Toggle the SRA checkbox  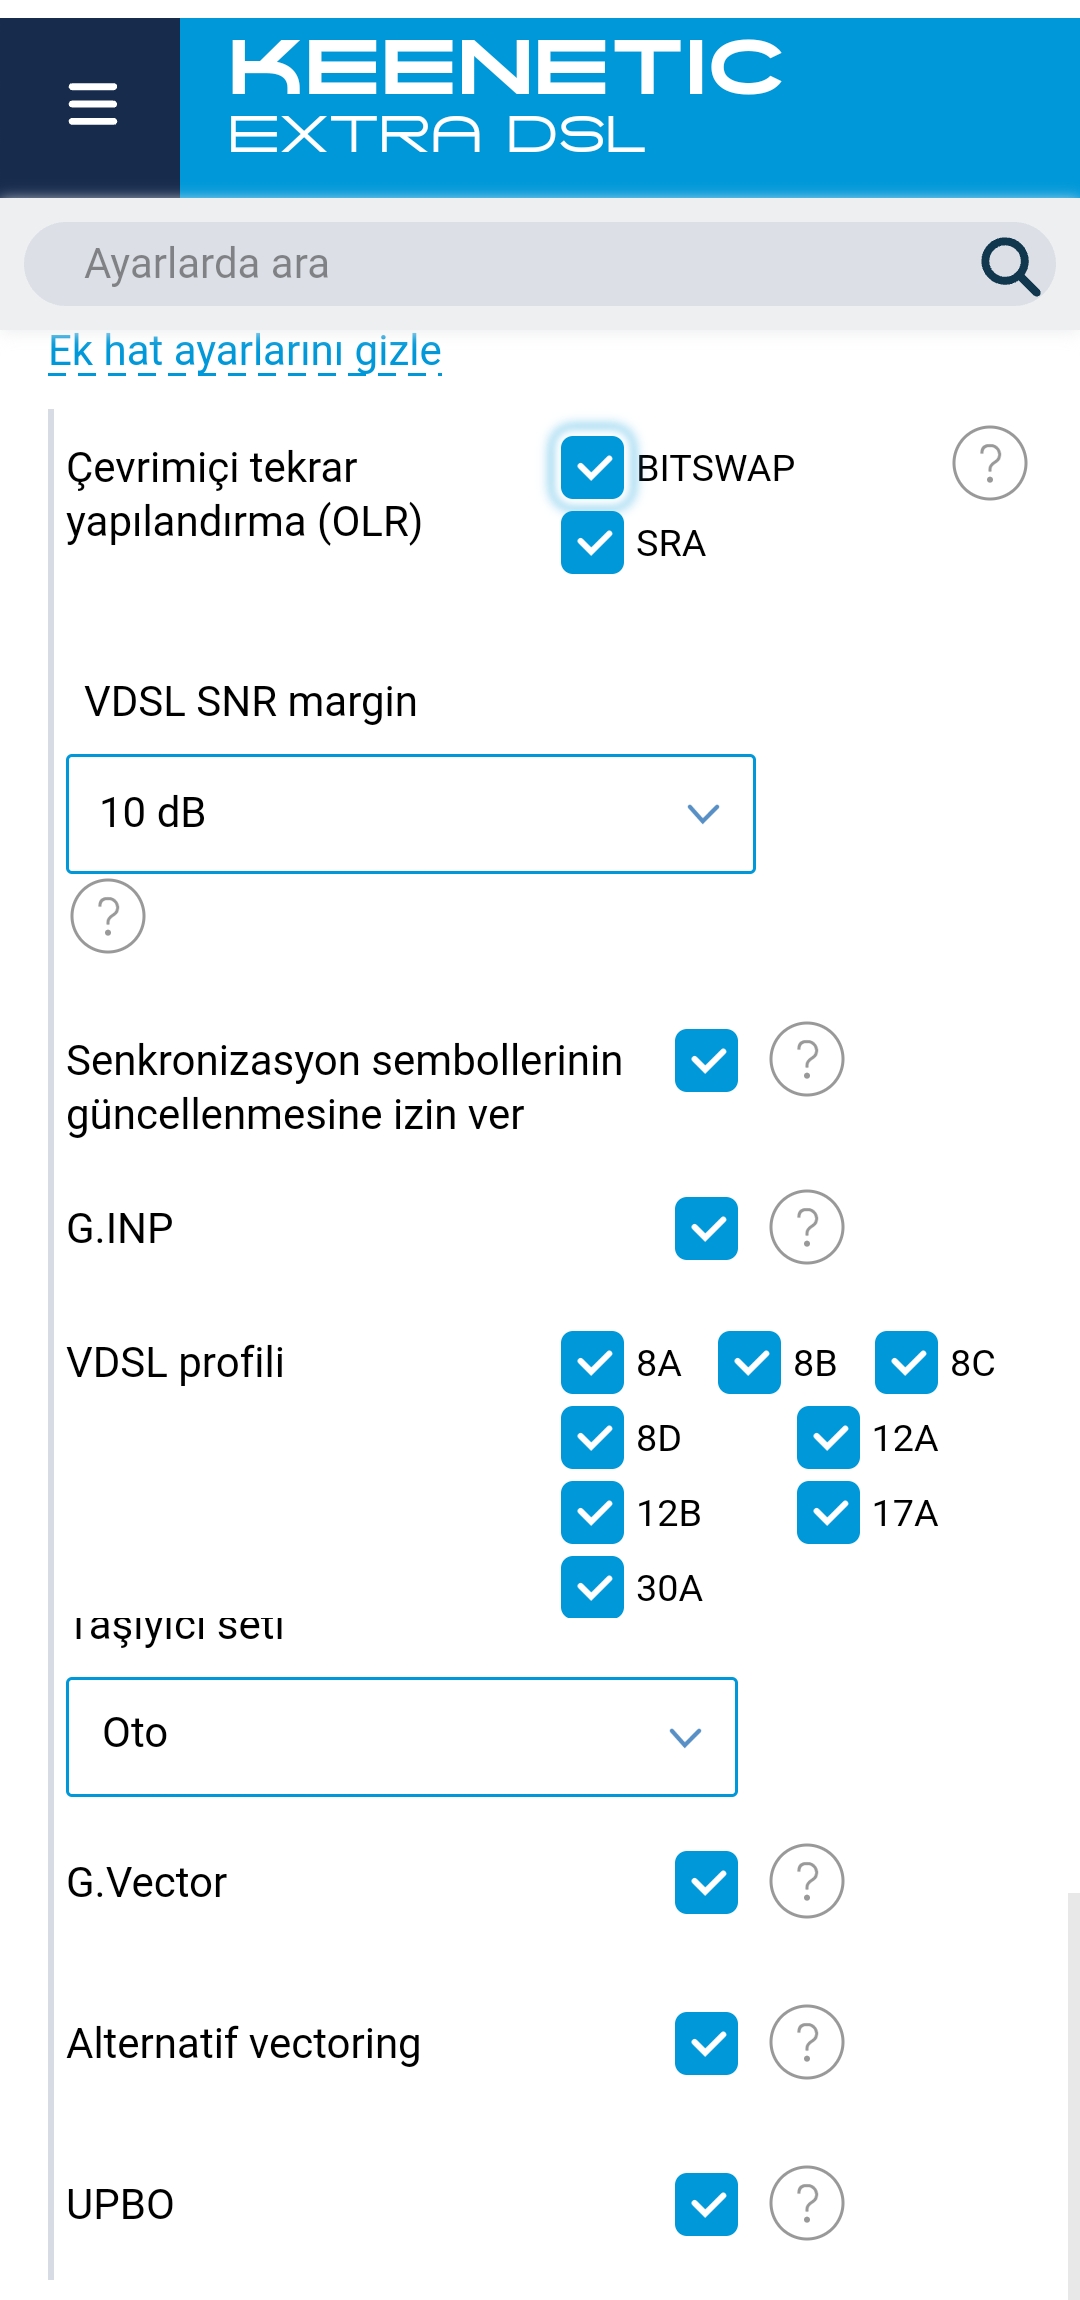(592, 542)
